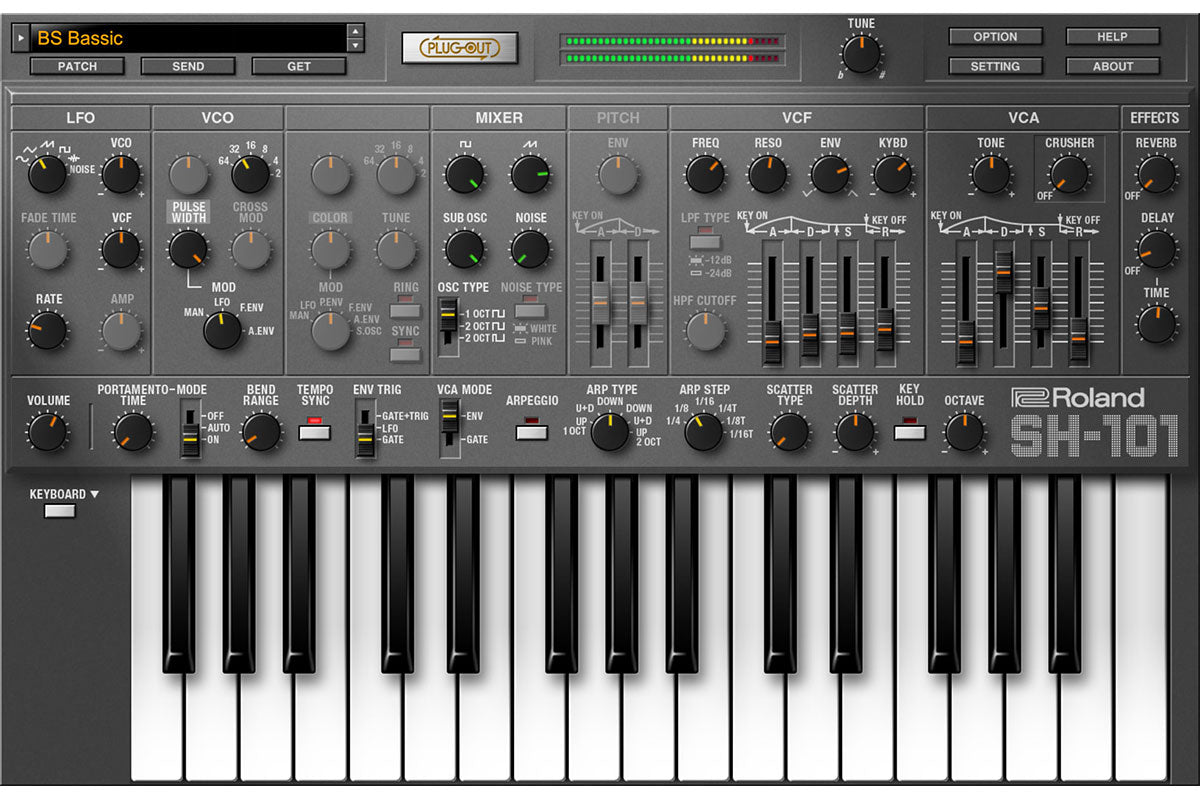The image size is (1200, 800).
Task: Click the VCF RESO knob
Action: point(768,174)
